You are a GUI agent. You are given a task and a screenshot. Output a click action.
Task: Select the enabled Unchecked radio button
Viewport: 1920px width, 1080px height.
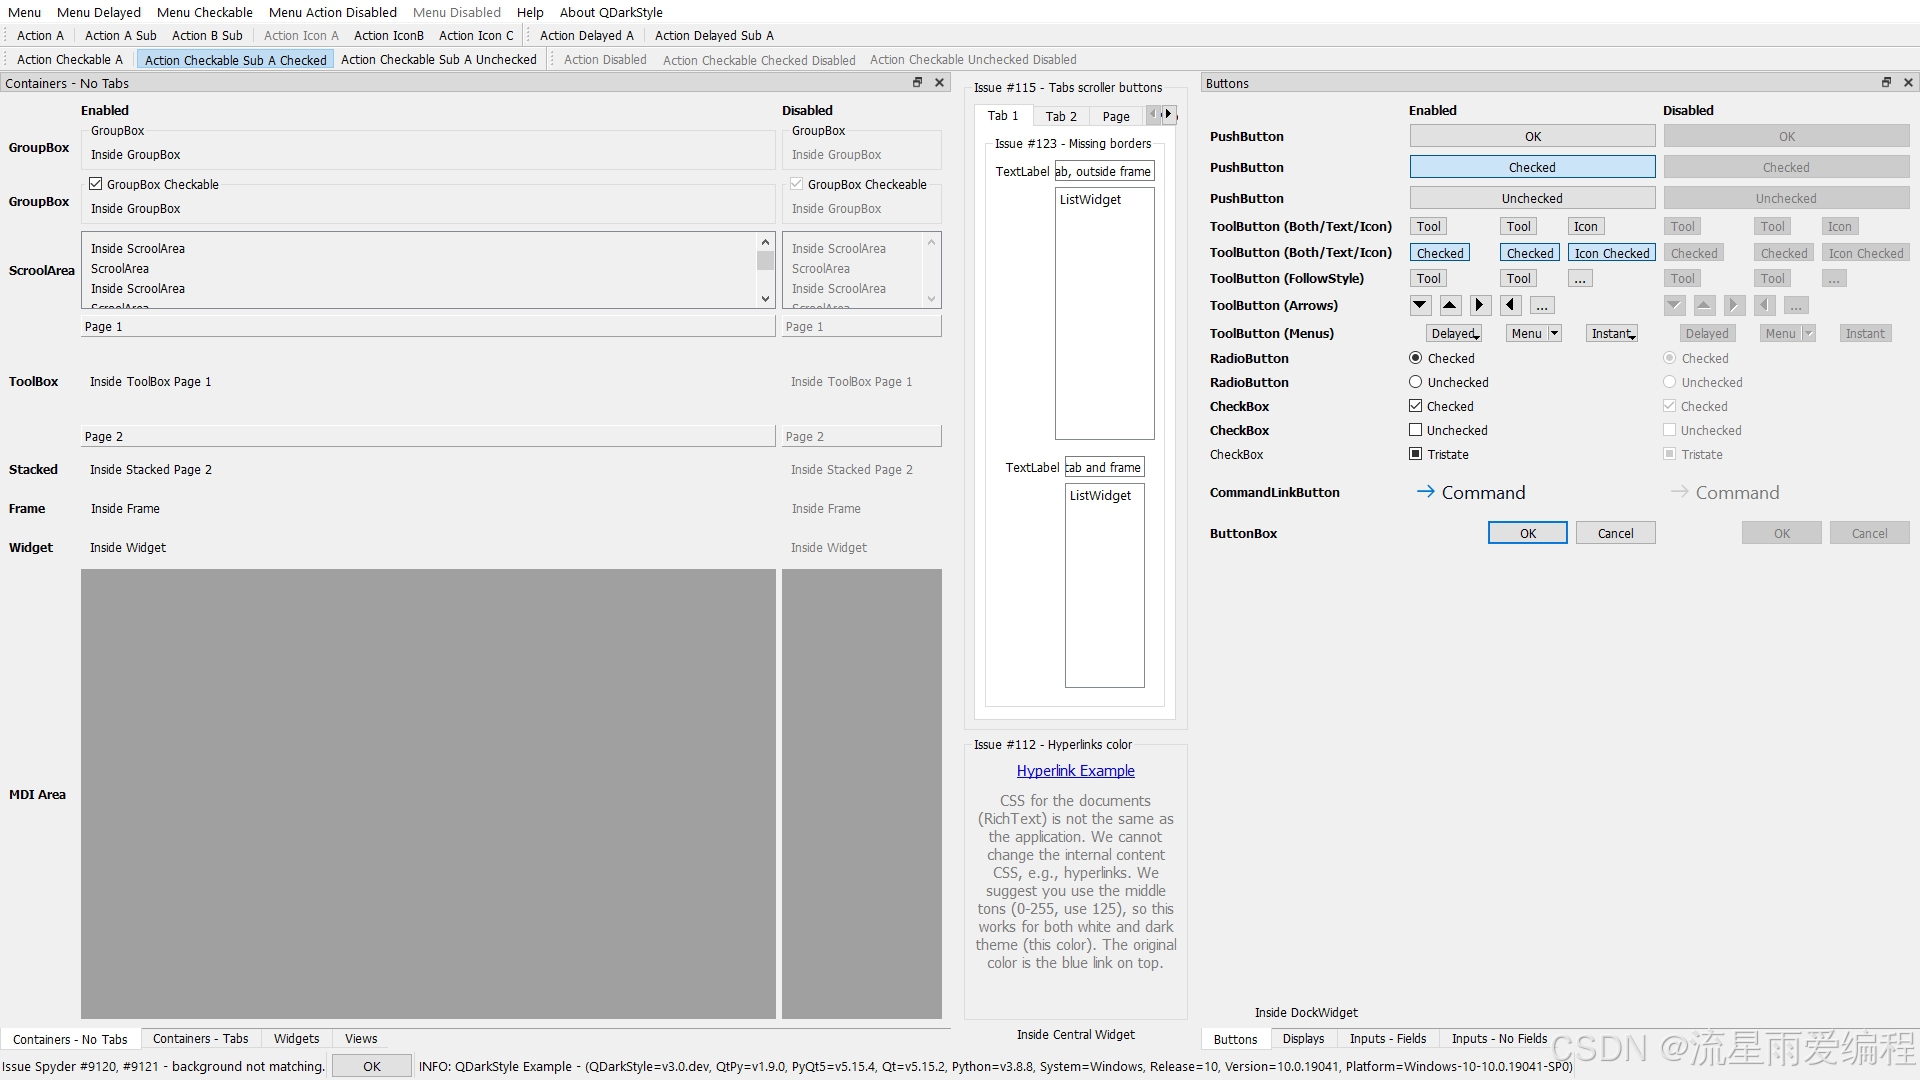click(x=1415, y=382)
